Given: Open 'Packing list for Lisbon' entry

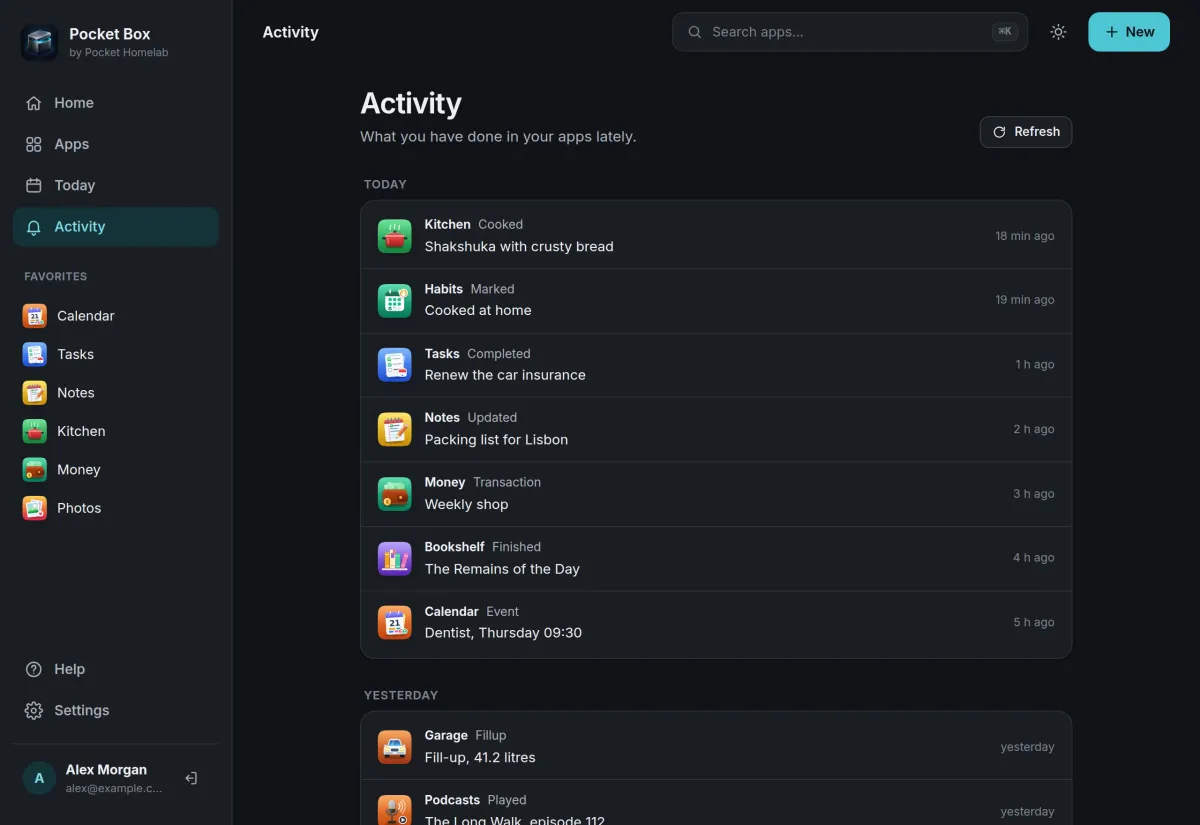Looking at the screenshot, I should tap(716, 429).
